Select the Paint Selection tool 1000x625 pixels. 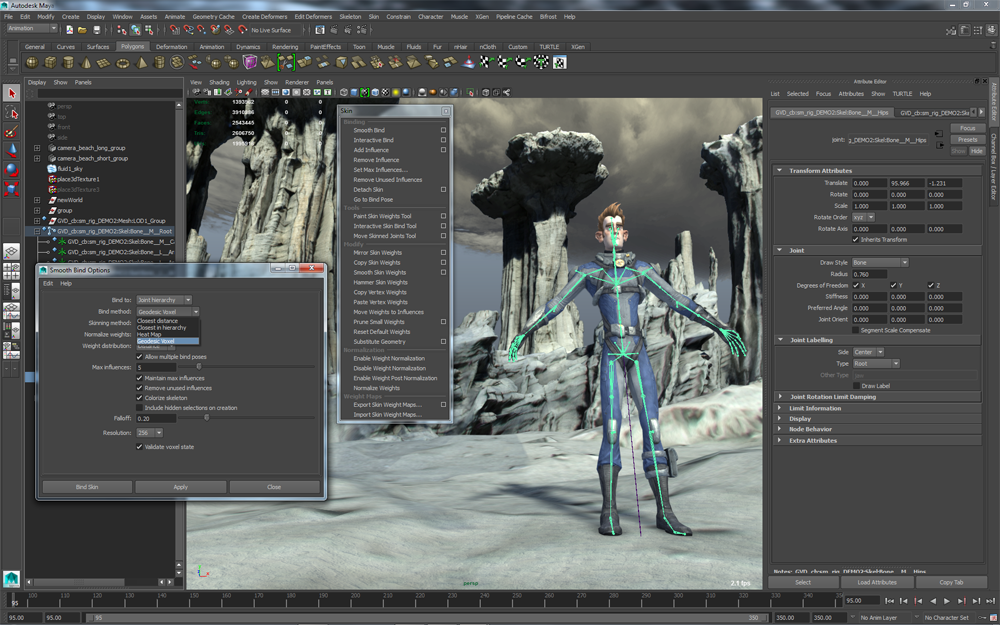11,131
